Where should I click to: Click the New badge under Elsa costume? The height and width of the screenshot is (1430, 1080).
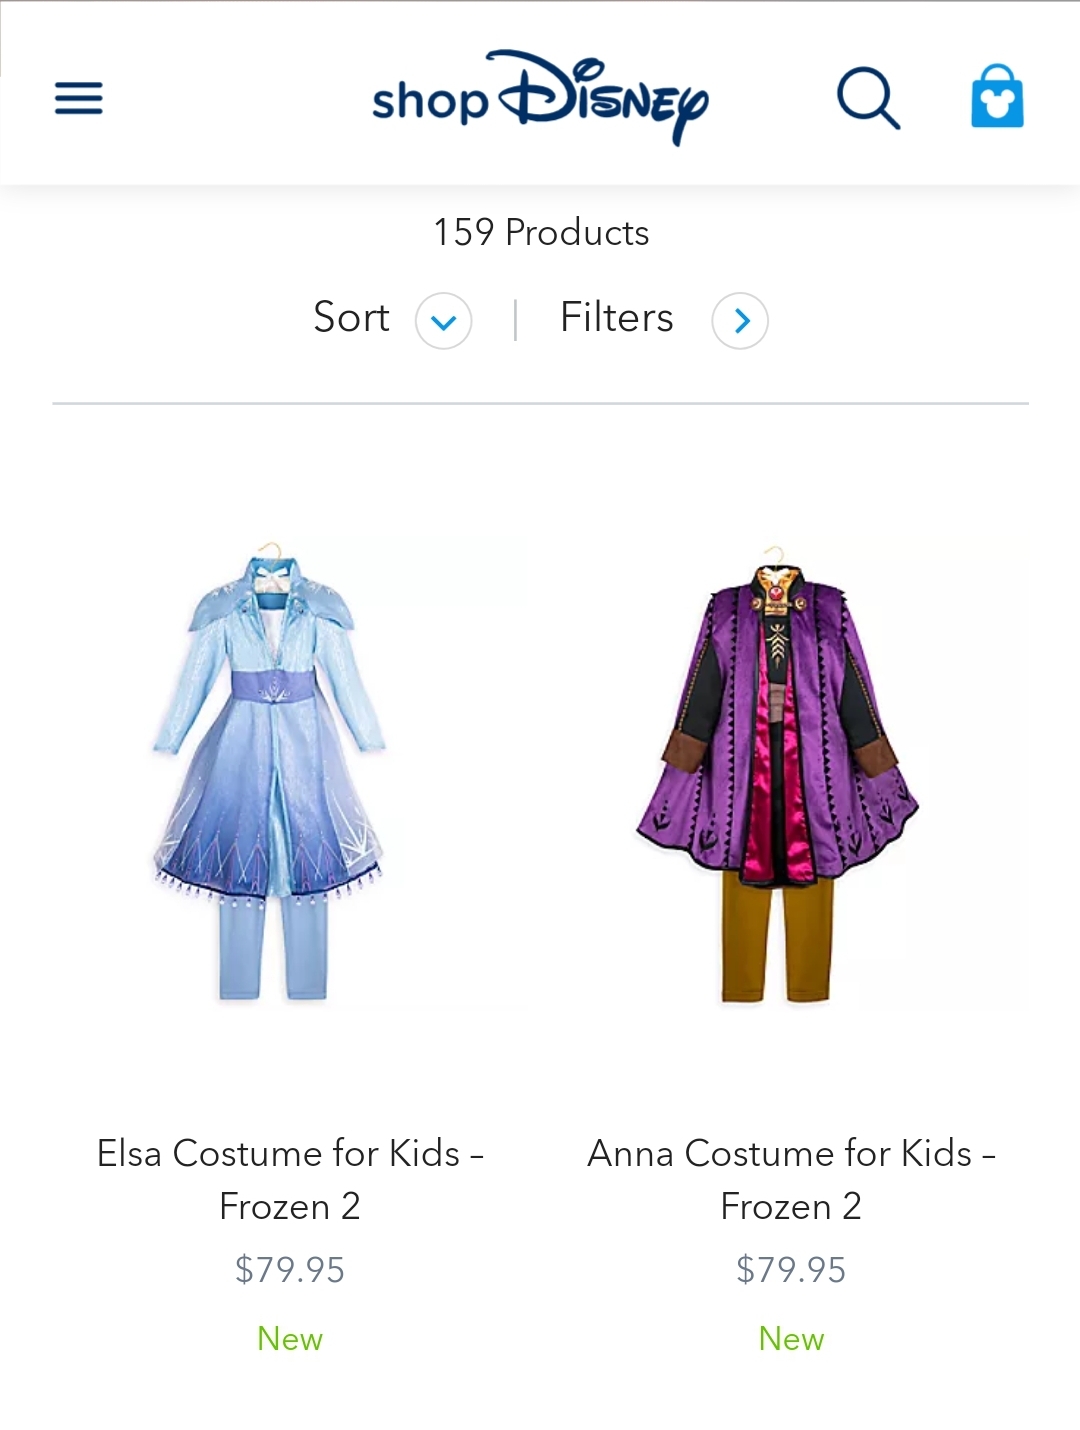pyautogui.click(x=290, y=1339)
